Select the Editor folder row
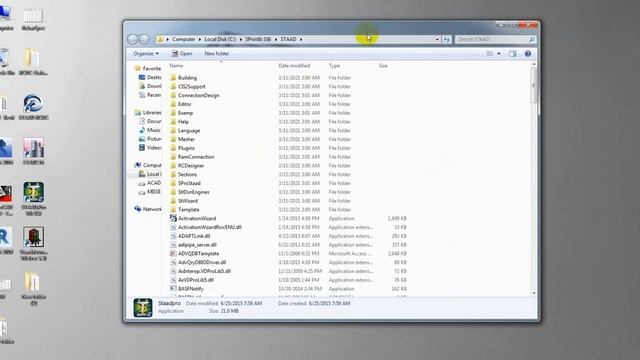Image resolution: width=640 pixels, height=360 pixels. pos(288,104)
